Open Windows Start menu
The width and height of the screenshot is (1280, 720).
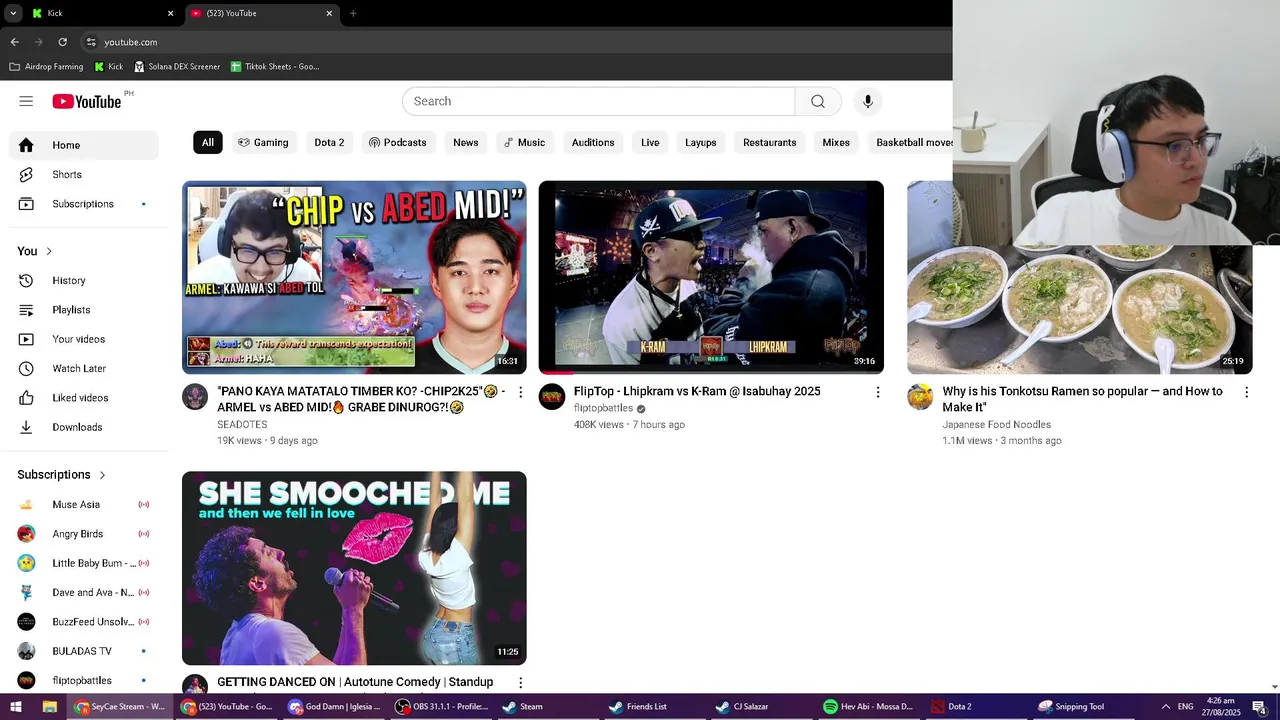16,707
